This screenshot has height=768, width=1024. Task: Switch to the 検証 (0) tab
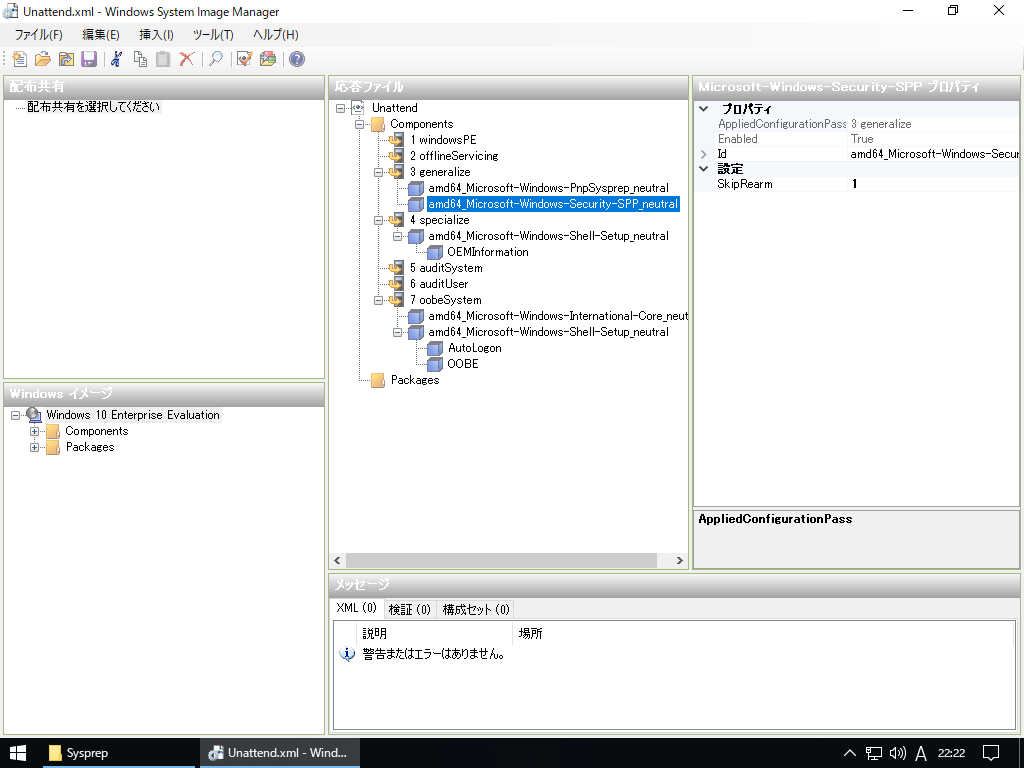point(409,609)
